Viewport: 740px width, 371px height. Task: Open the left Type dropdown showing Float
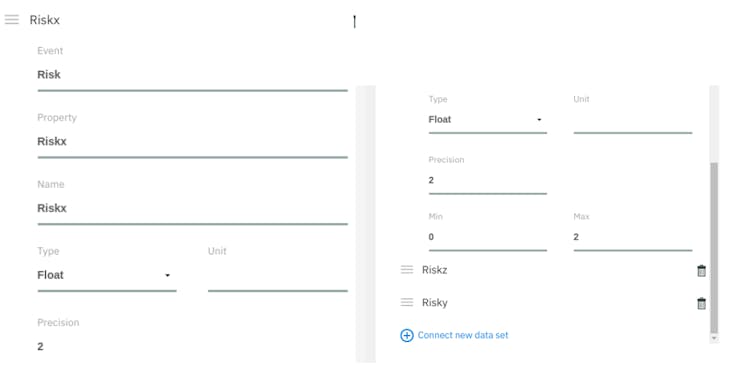coord(107,275)
